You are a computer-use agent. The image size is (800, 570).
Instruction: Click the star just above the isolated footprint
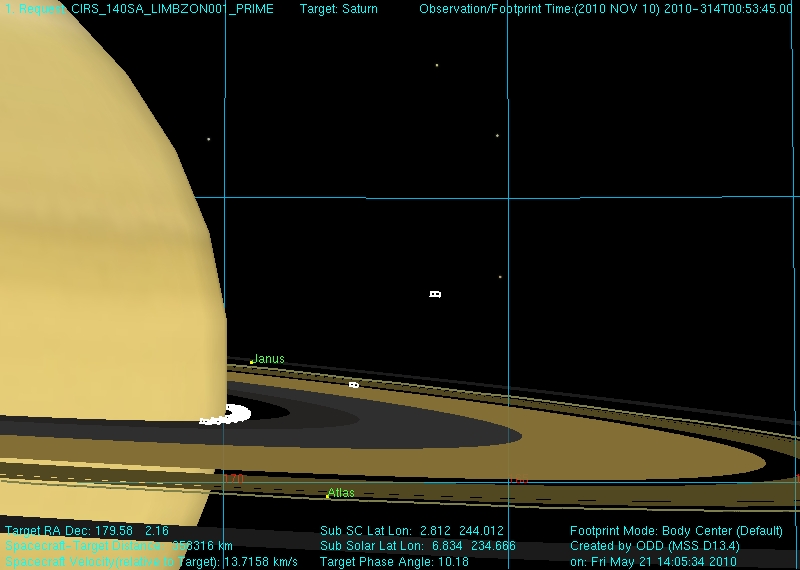[500, 277]
